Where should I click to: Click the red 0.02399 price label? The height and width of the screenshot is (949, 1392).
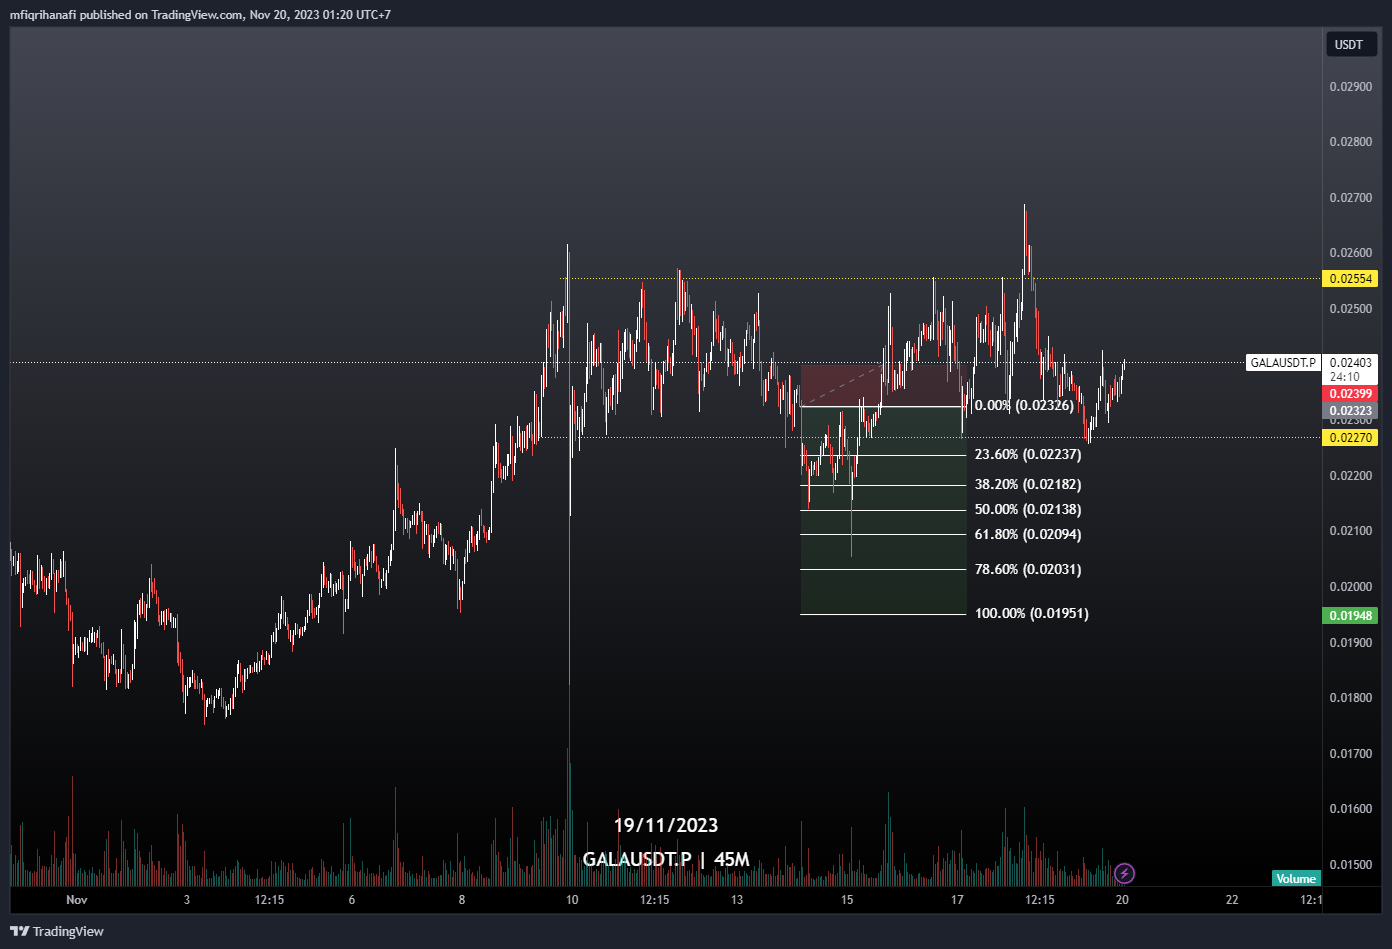[x=1350, y=394]
